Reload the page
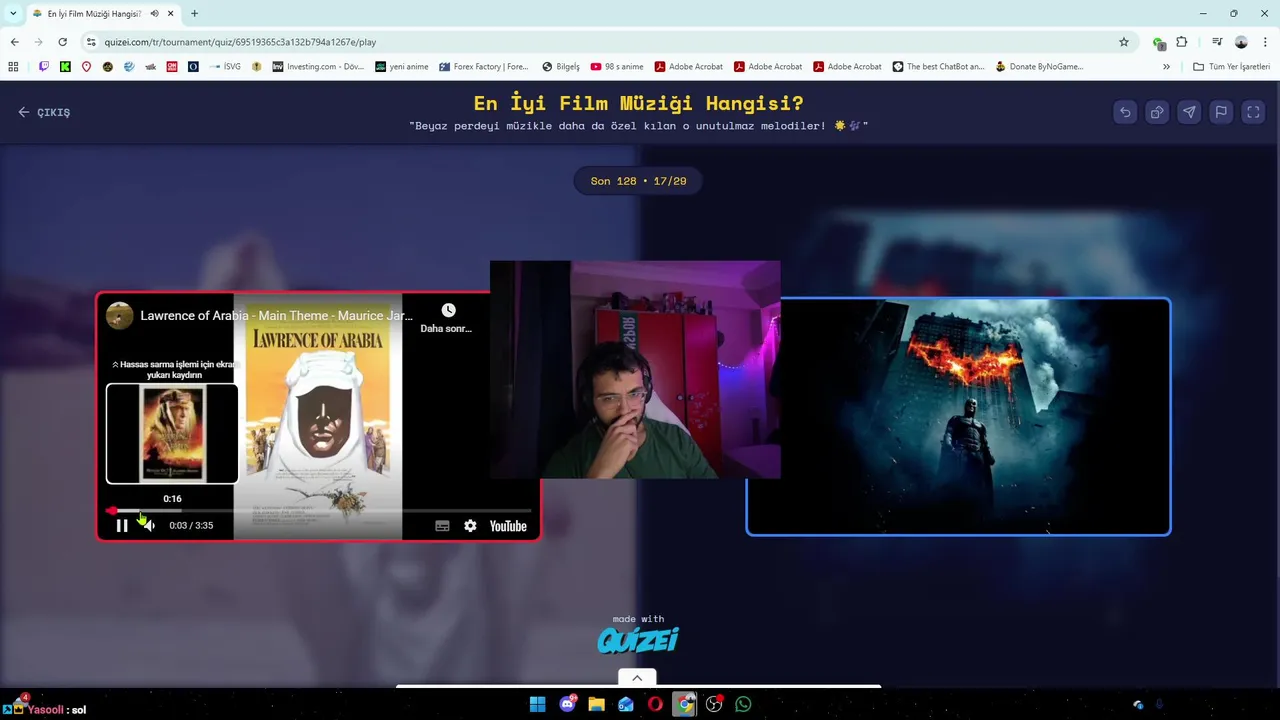The image size is (1280, 720). pyautogui.click(x=62, y=42)
